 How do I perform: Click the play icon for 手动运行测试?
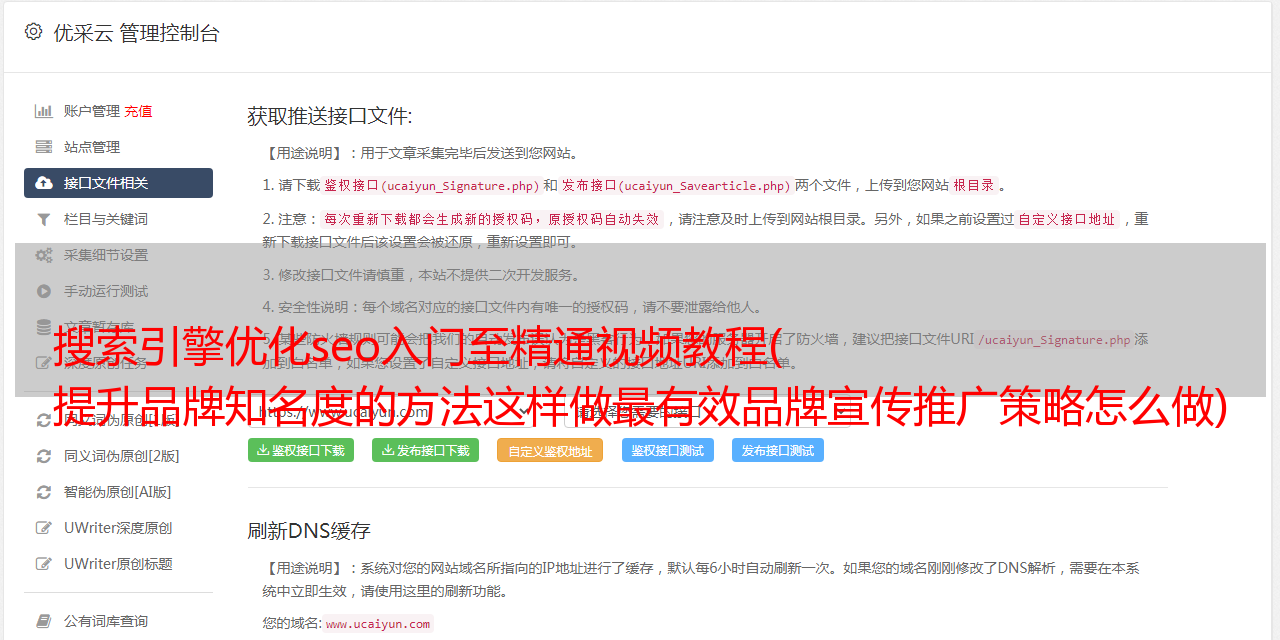44,291
